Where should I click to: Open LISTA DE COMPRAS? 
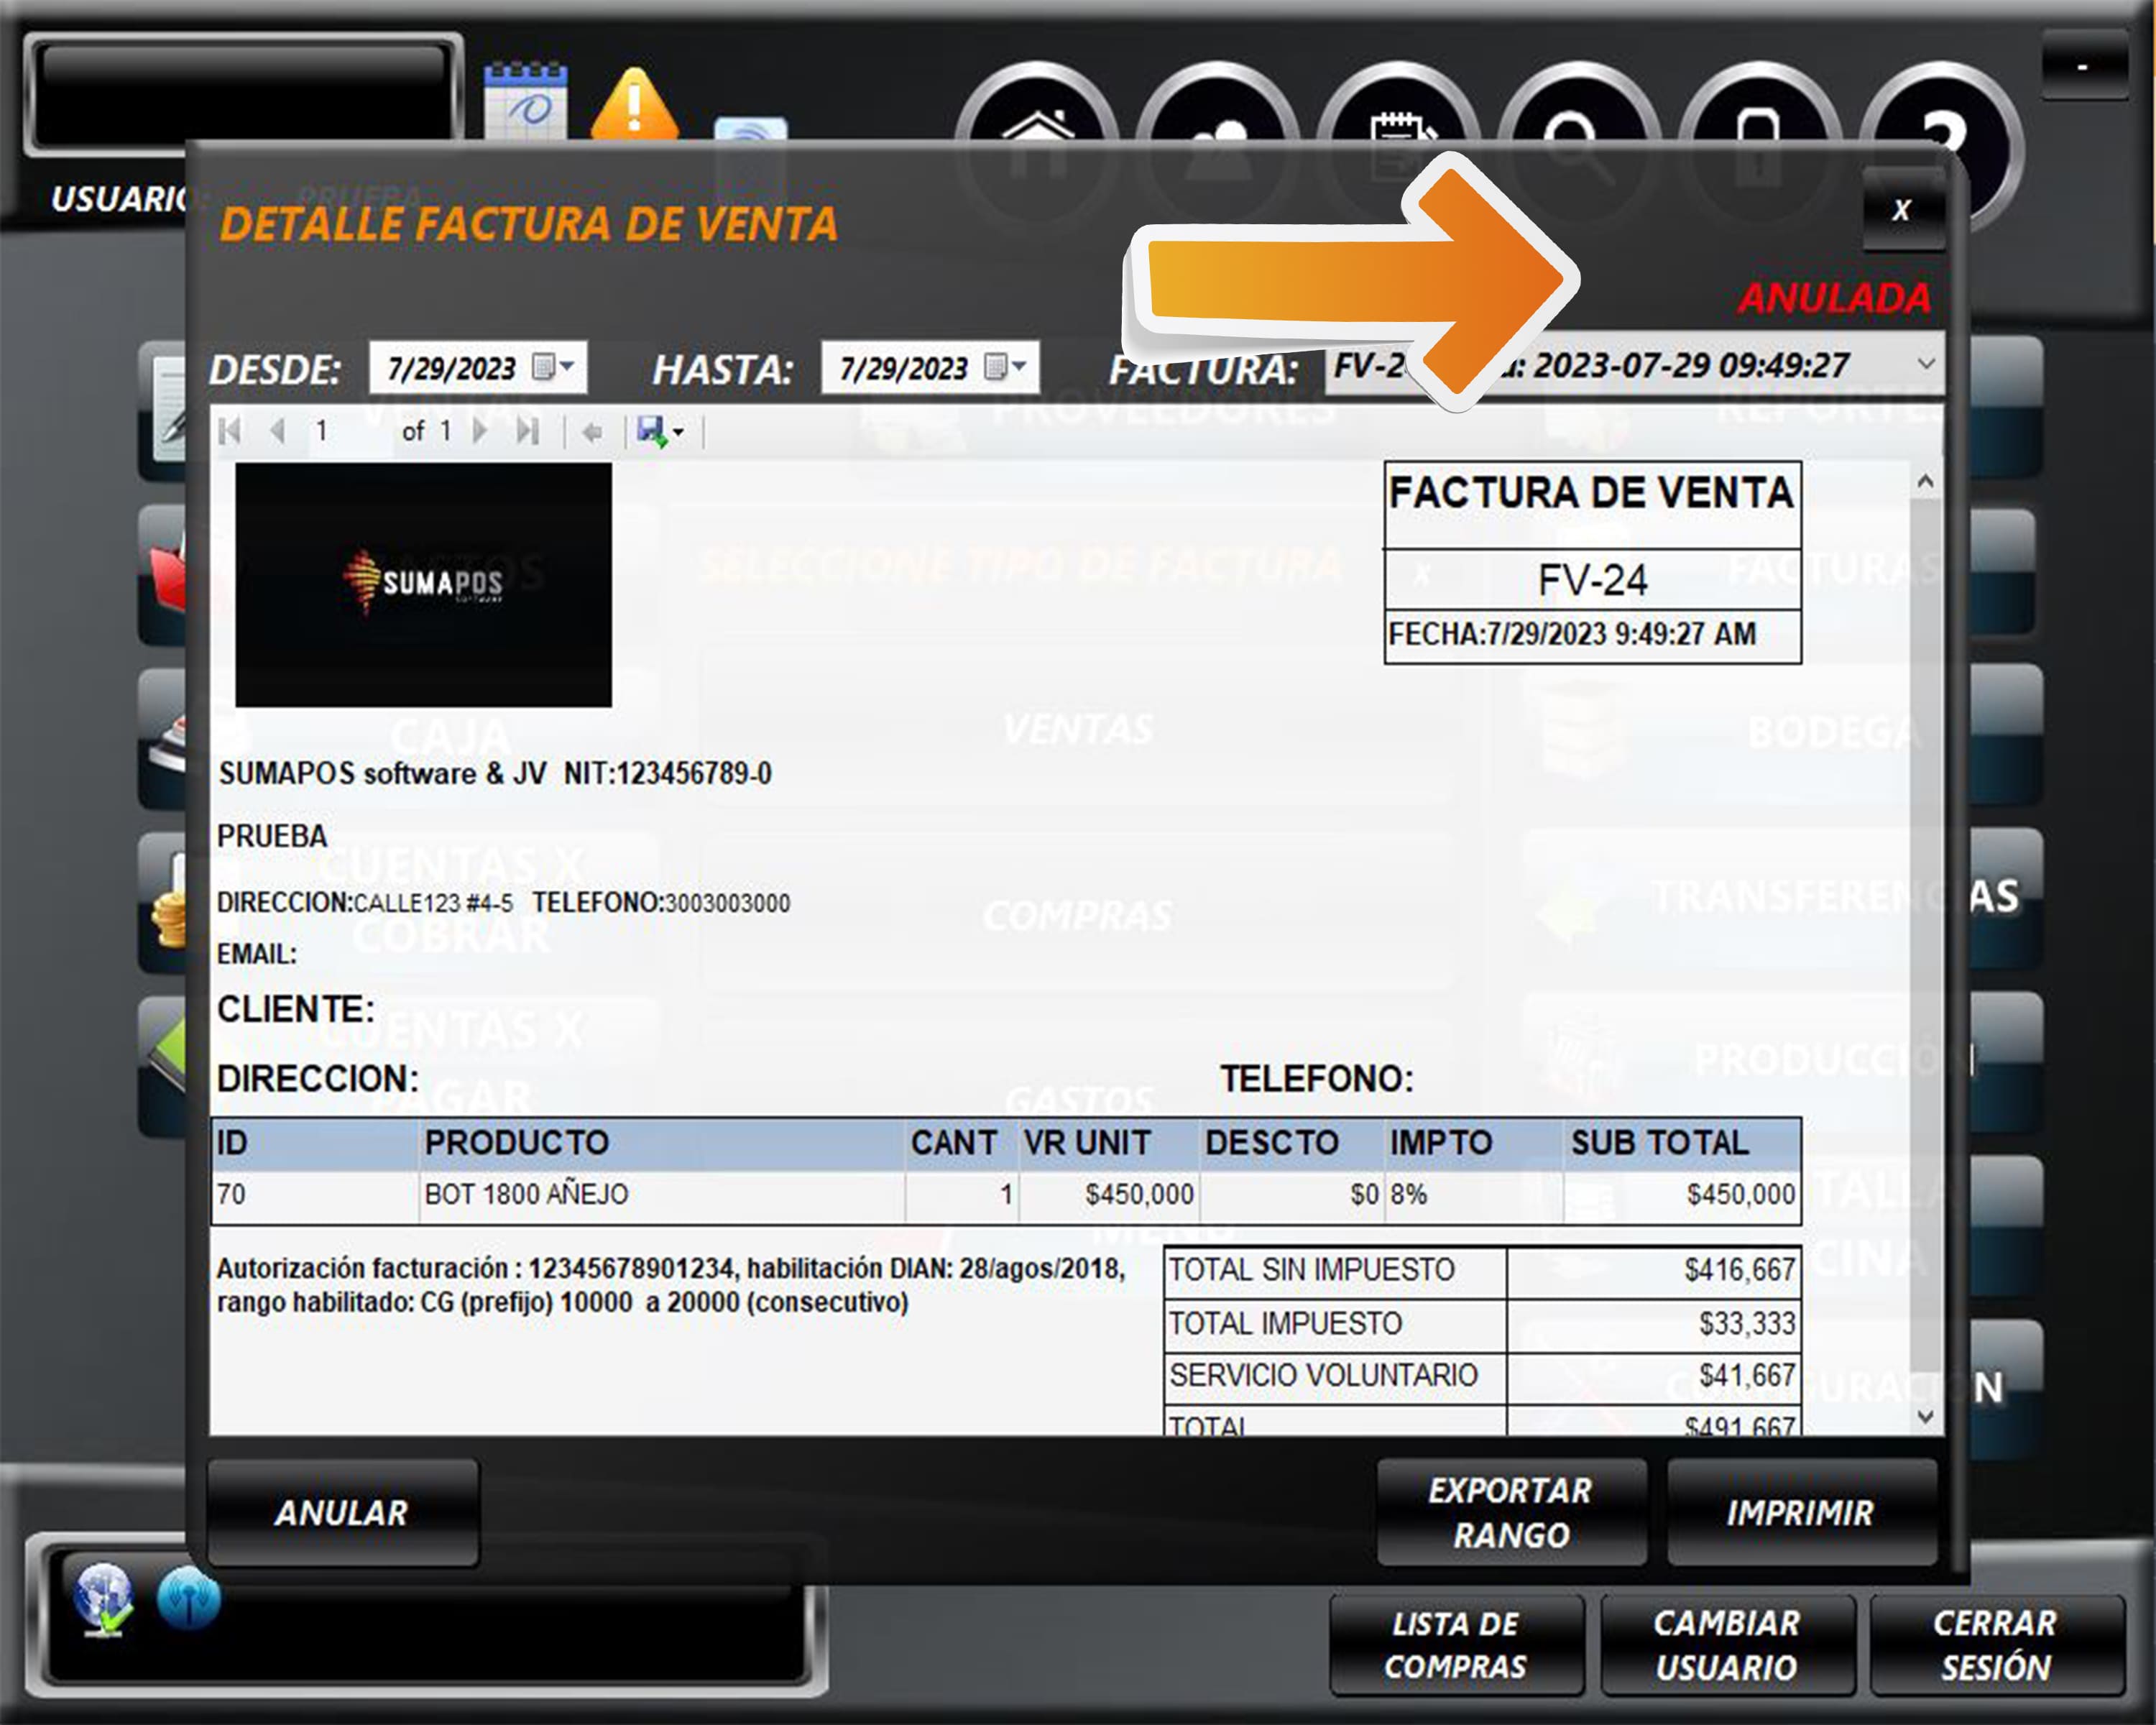click(x=1455, y=1645)
